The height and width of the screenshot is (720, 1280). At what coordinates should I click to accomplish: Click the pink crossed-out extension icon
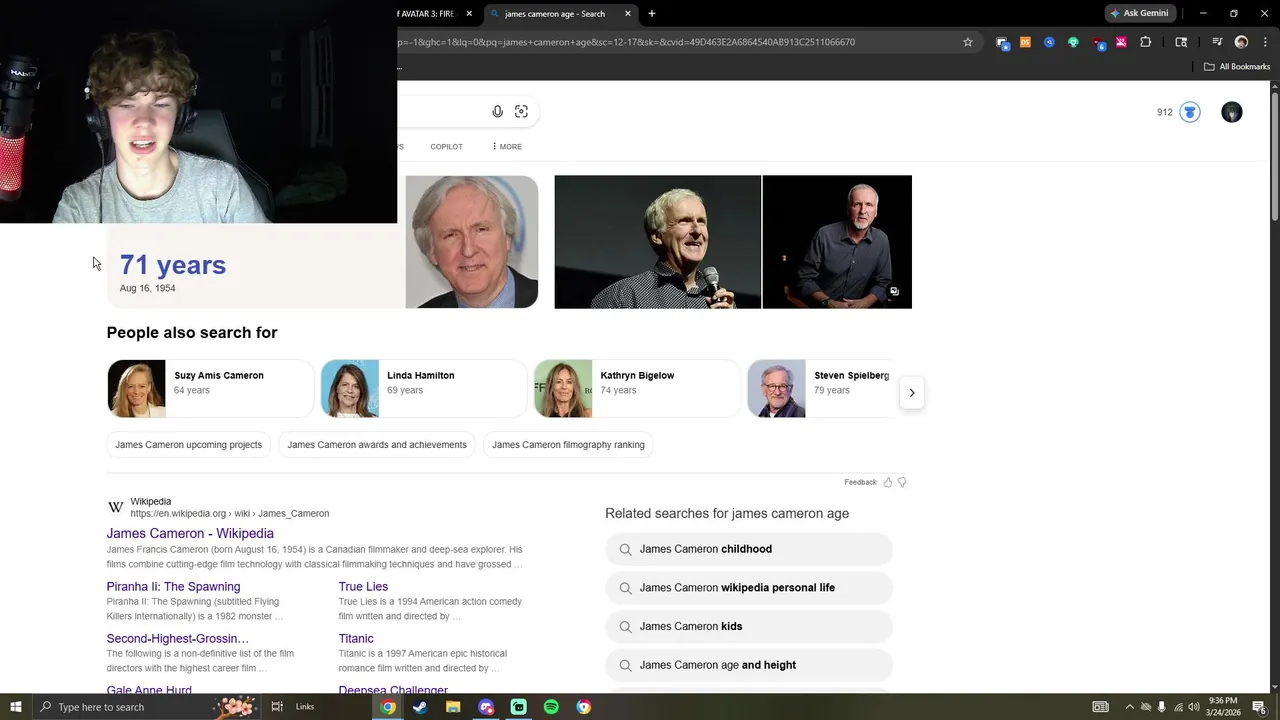pyautogui.click(x=1121, y=42)
